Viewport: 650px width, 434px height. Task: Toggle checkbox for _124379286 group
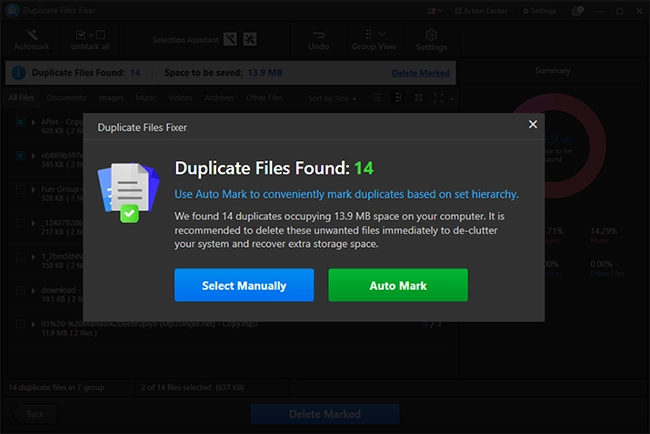click(20, 223)
